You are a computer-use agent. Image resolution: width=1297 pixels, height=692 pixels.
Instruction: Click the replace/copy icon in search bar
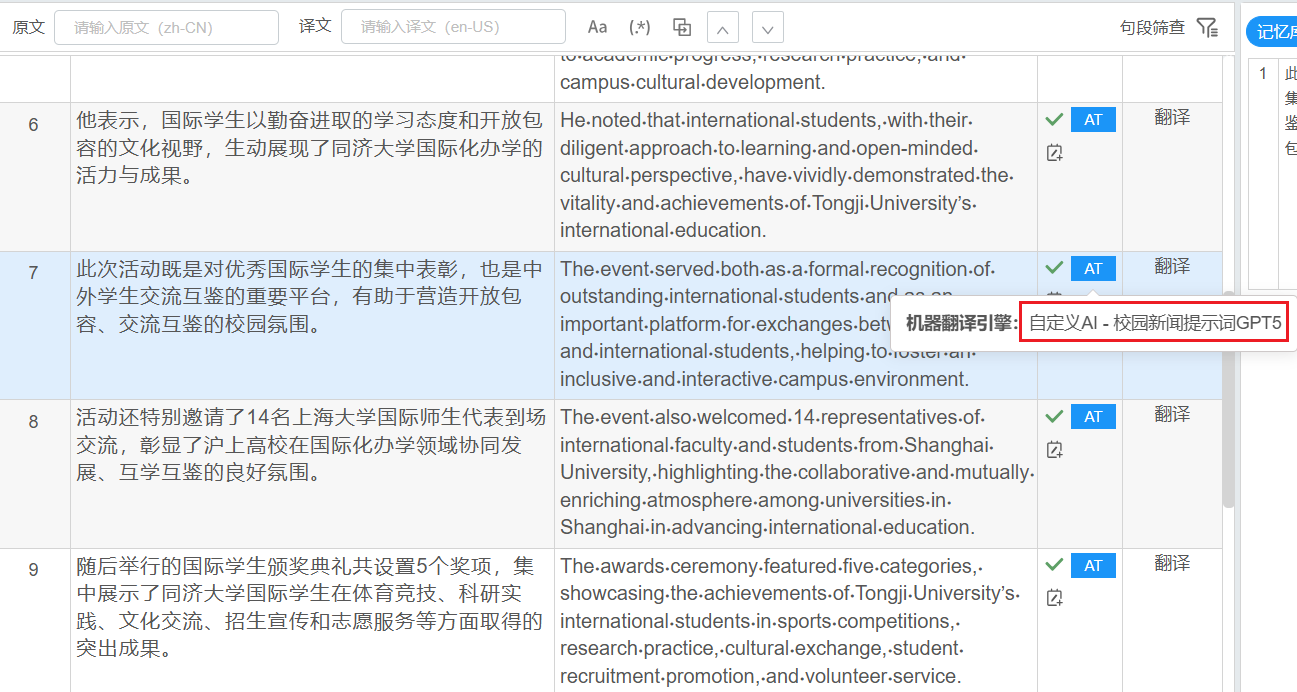pyautogui.click(x=682, y=27)
